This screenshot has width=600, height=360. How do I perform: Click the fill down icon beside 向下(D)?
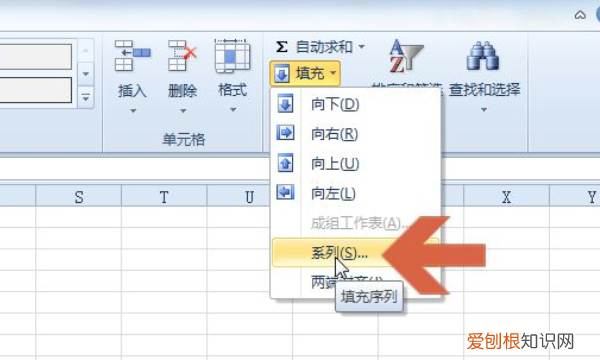click(285, 104)
